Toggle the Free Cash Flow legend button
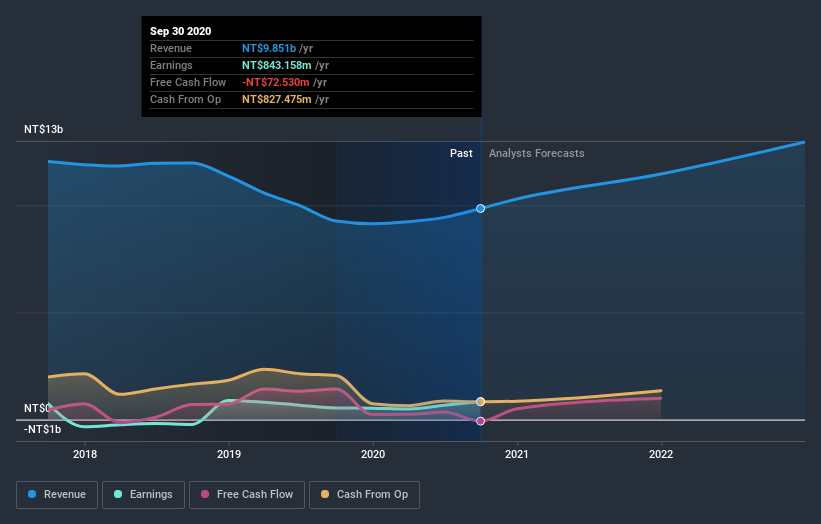 (247, 495)
